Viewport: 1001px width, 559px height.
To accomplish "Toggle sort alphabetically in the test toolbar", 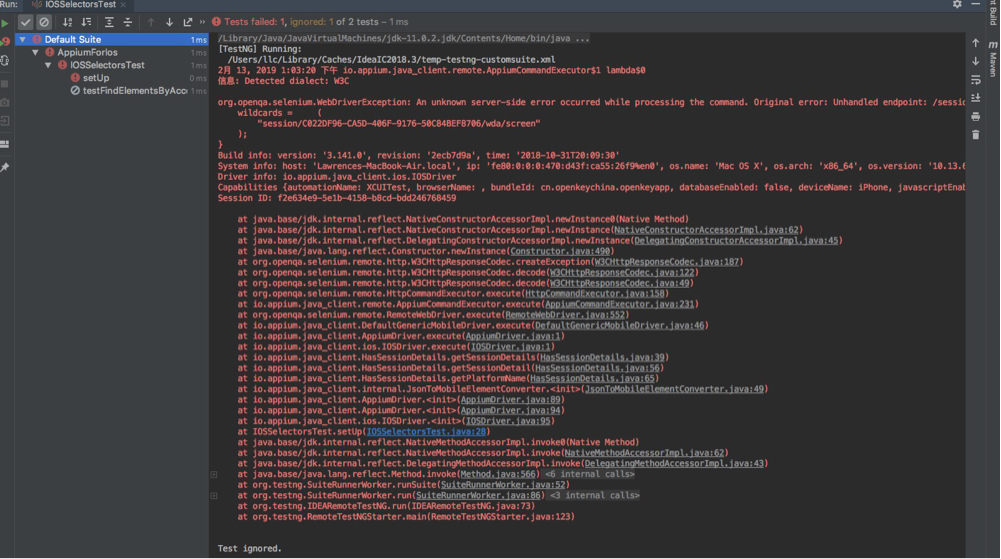I will (x=67, y=22).
